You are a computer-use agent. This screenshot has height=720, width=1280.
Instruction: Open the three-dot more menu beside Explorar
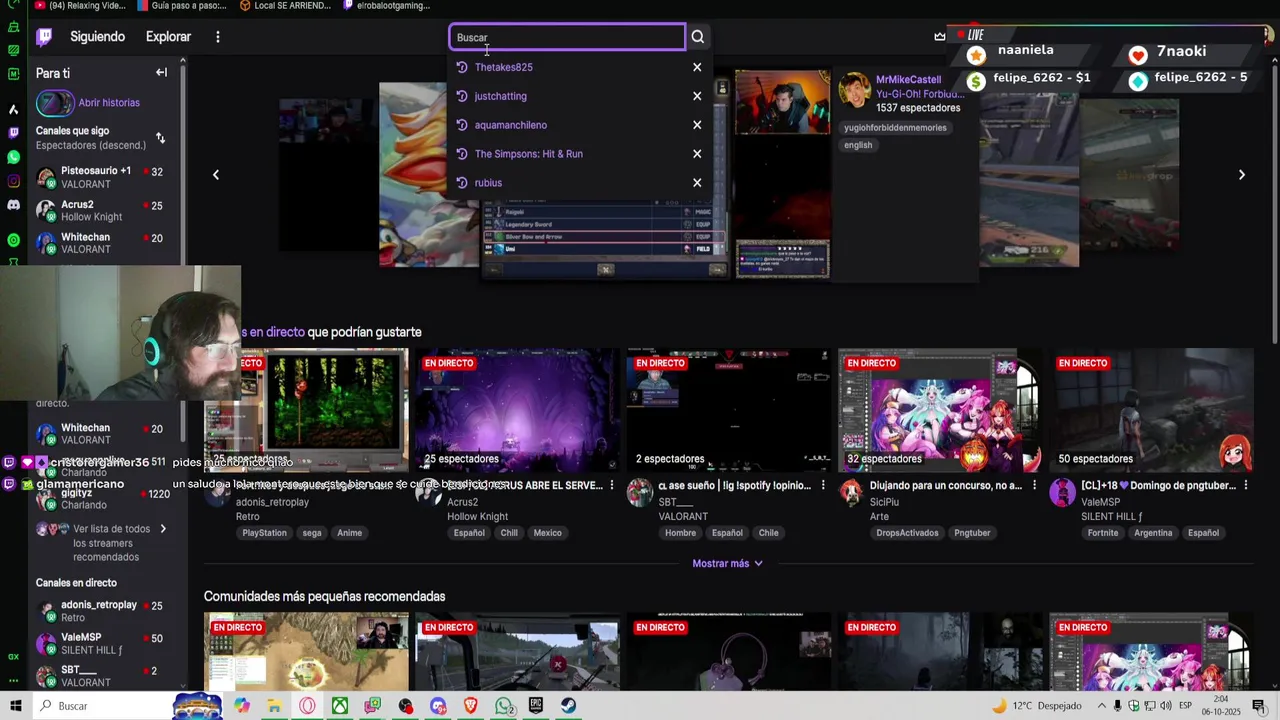217,37
